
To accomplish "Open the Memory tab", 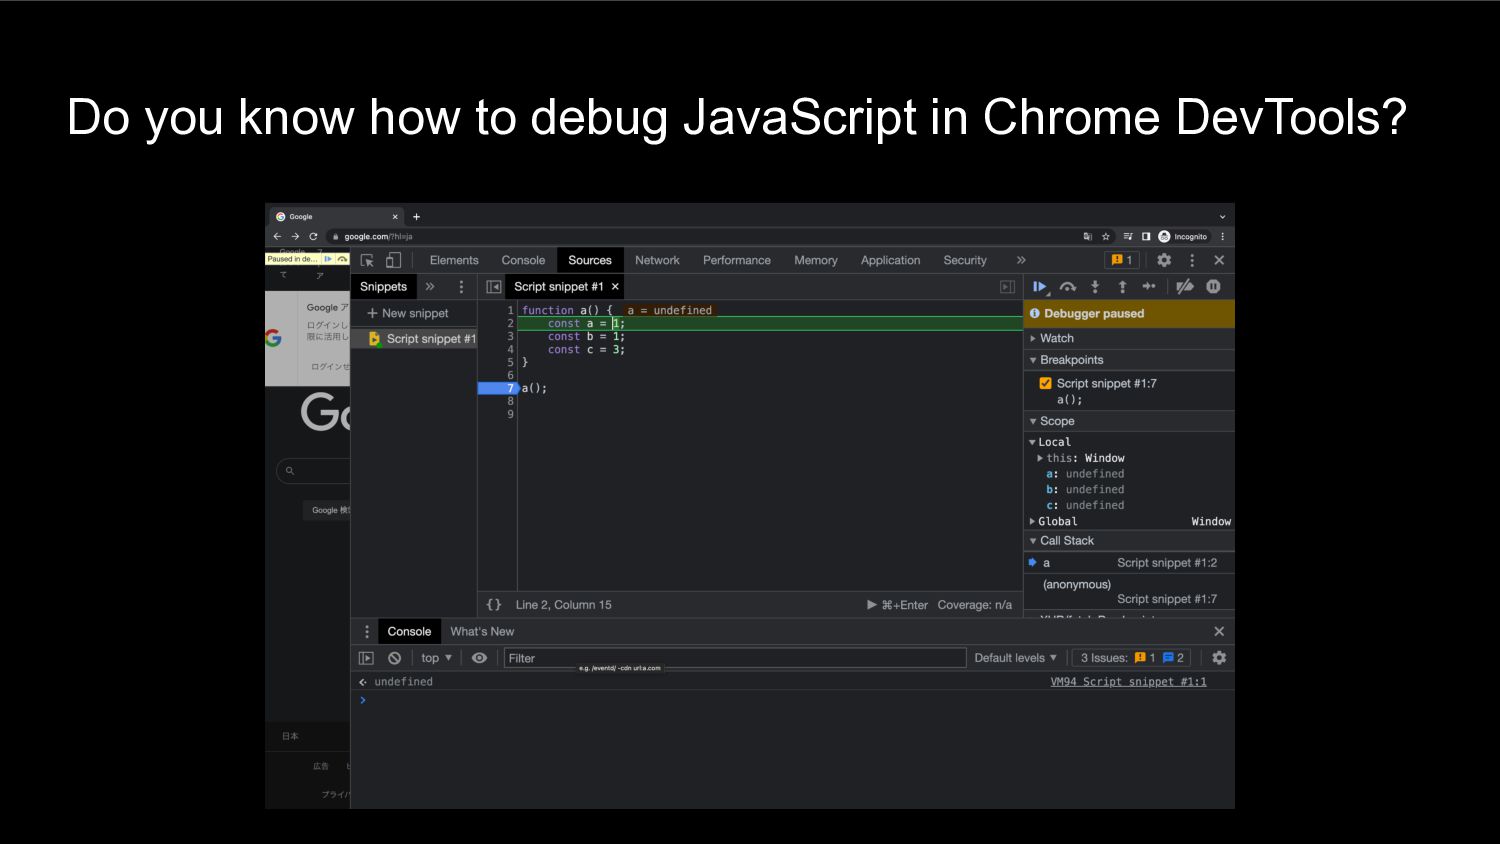I will (x=816, y=260).
